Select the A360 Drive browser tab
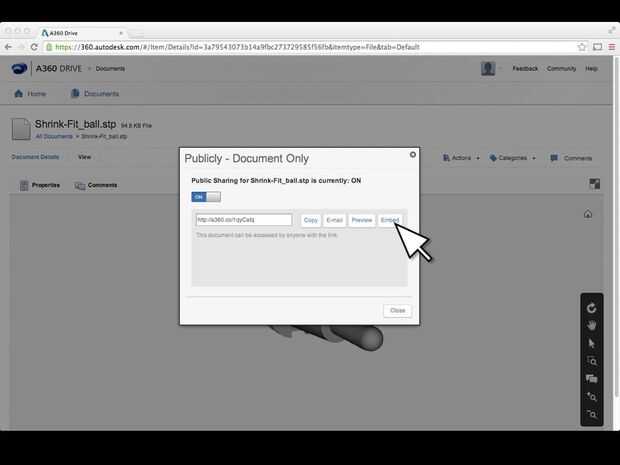Viewport: 620px width, 465px height. 81,33
